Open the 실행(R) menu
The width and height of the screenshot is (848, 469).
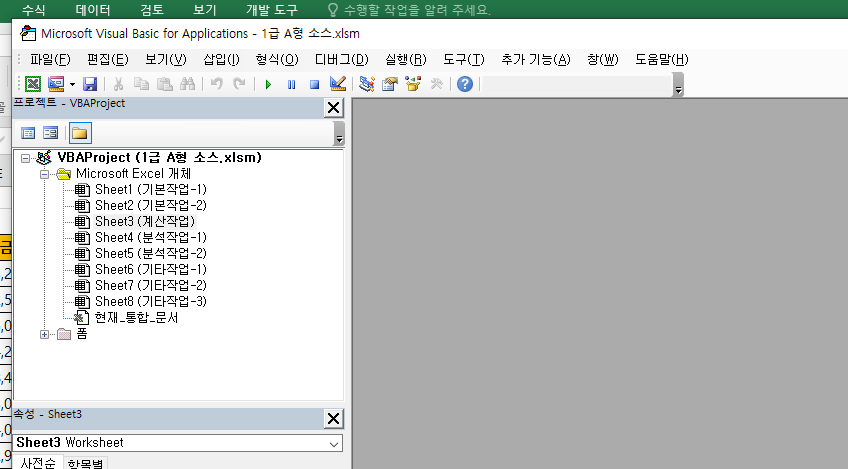(x=406, y=60)
